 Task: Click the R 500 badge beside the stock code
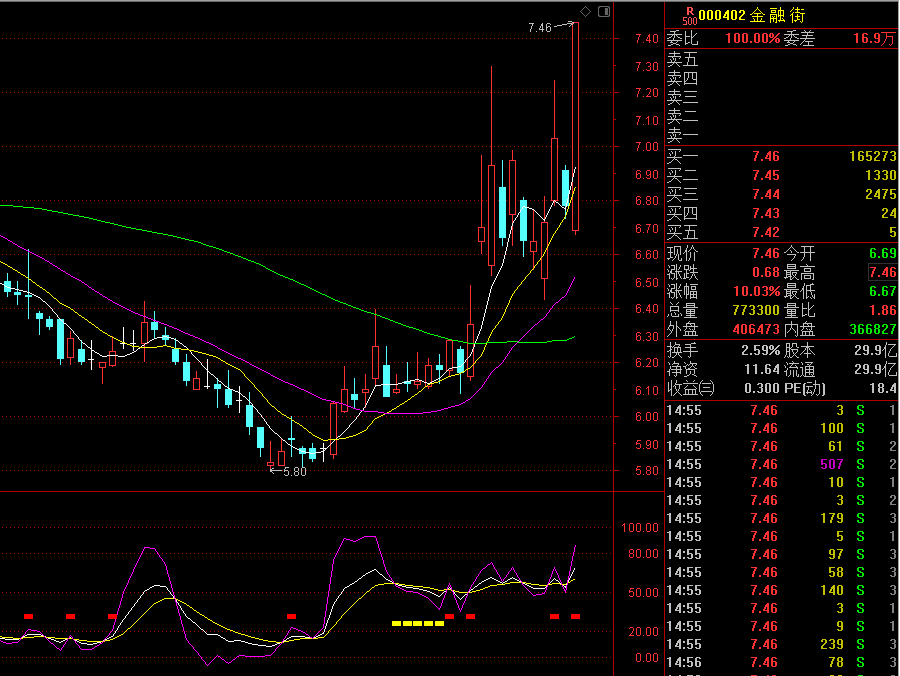(x=689, y=15)
